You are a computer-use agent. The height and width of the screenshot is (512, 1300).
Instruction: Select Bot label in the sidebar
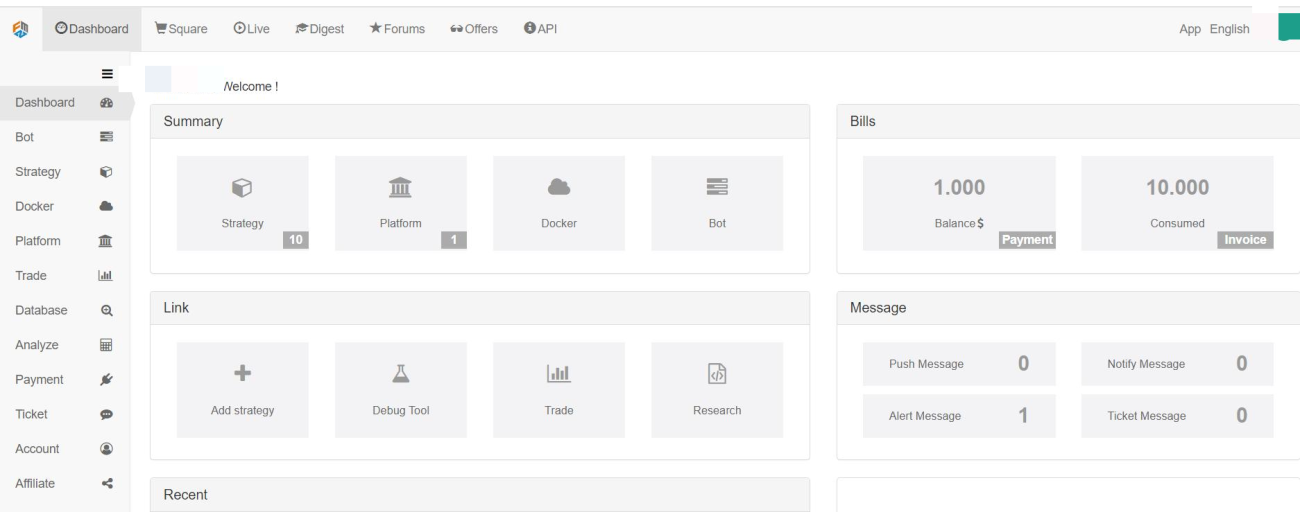pyautogui.click(x=25, y=137)
